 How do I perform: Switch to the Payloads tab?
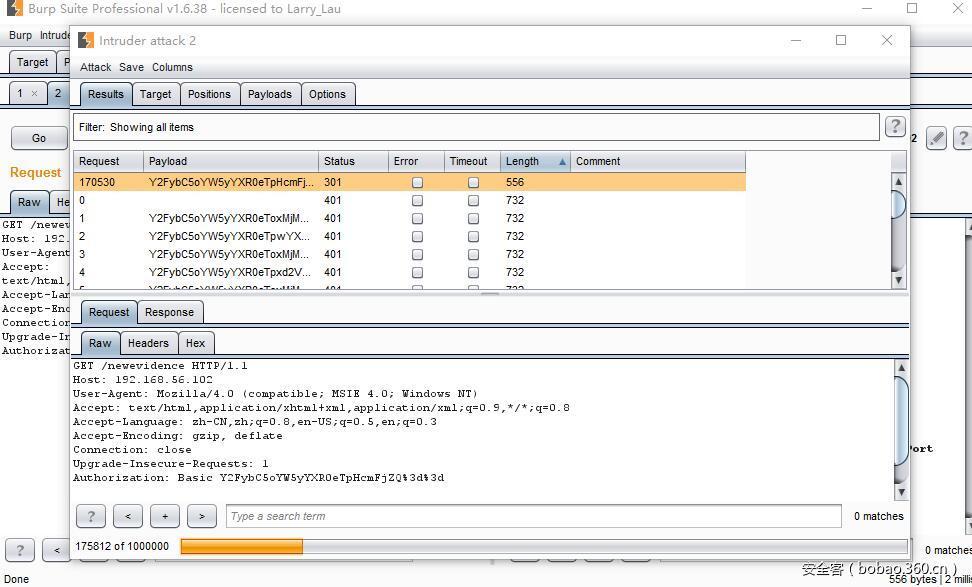pyautogui.click(x=269, y=94)
